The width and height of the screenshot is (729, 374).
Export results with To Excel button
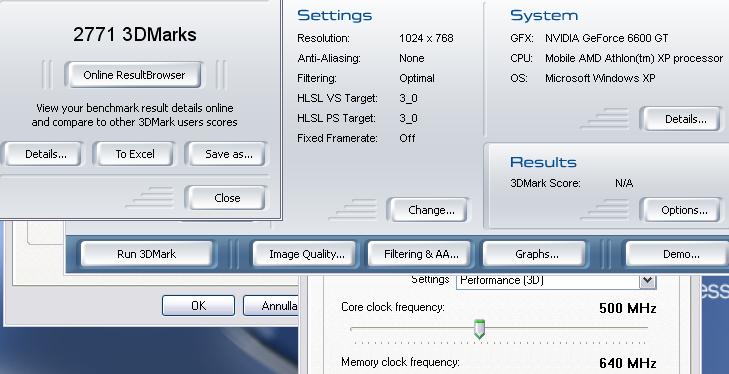[134, 154]
